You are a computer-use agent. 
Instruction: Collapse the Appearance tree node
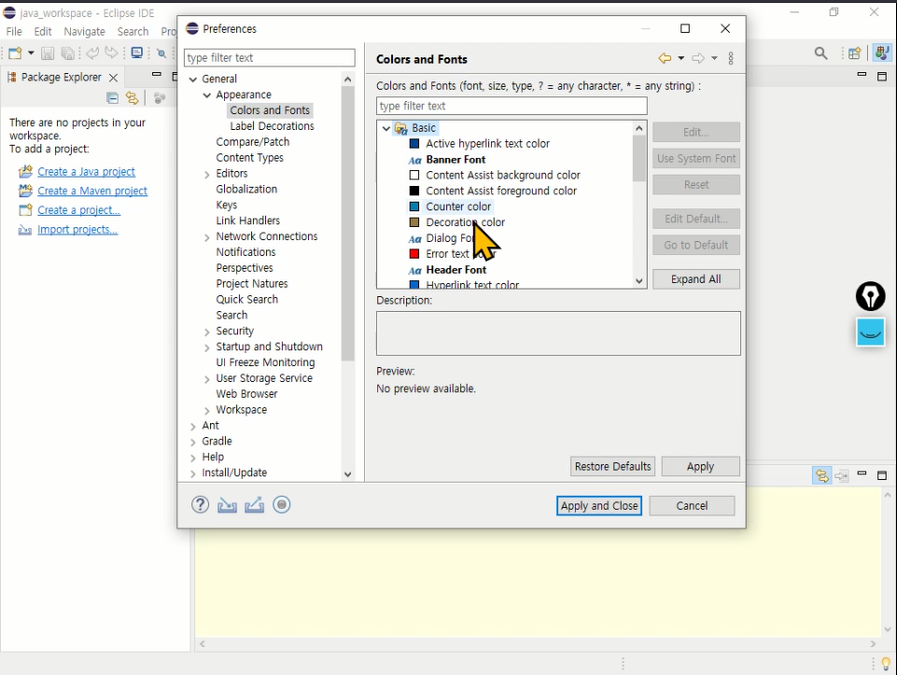(x=207, y=95)
